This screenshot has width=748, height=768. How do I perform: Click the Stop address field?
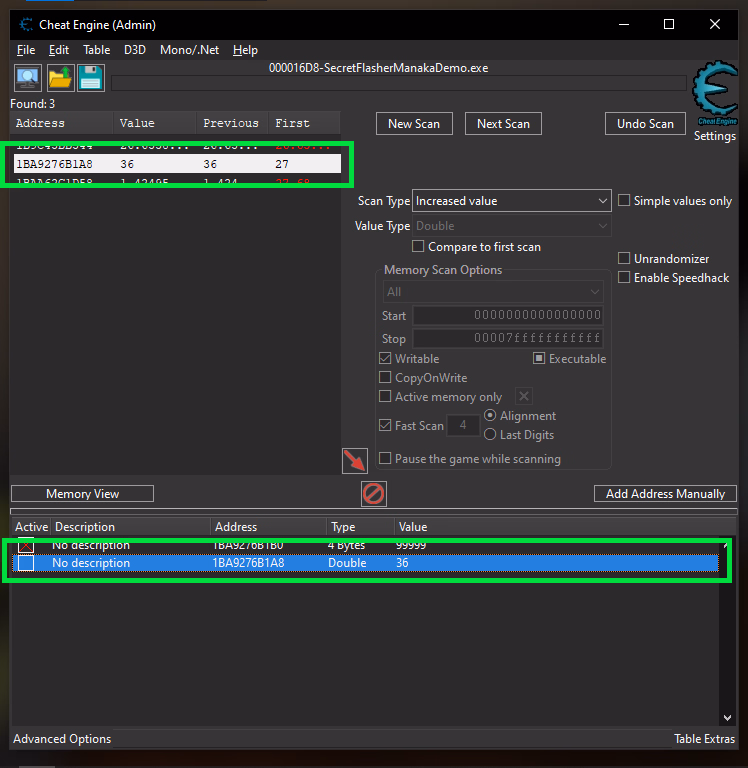(x=507, y=338)
